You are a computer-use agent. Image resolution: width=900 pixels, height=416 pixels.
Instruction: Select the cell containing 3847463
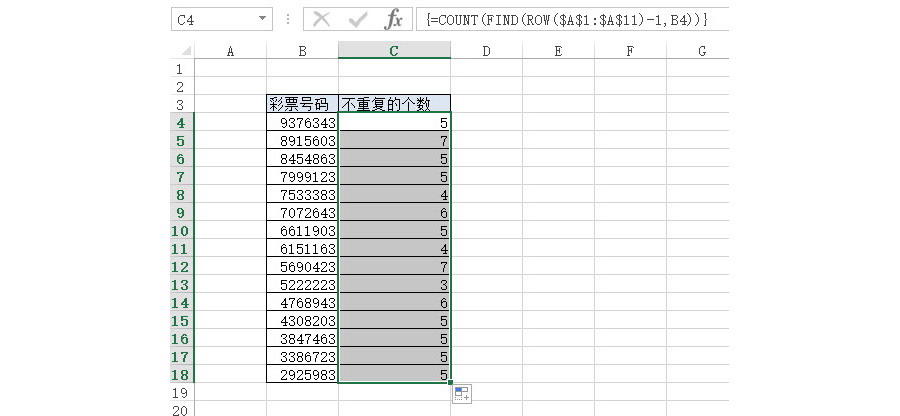point(302,339)
